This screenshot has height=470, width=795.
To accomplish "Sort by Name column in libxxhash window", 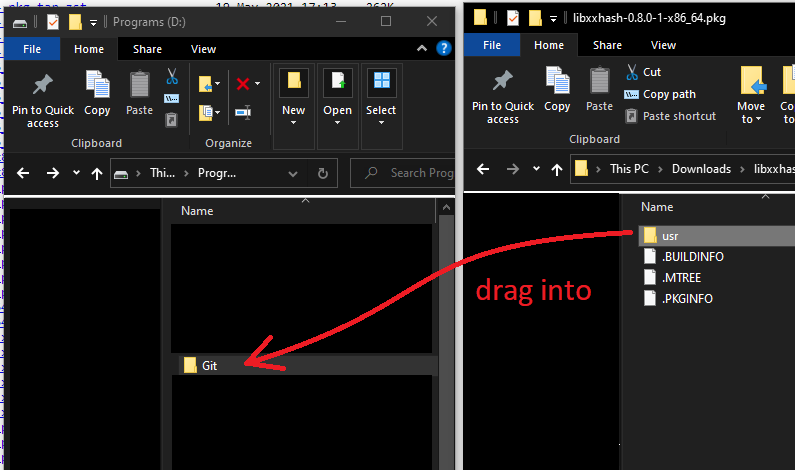I will pos(657,207).
